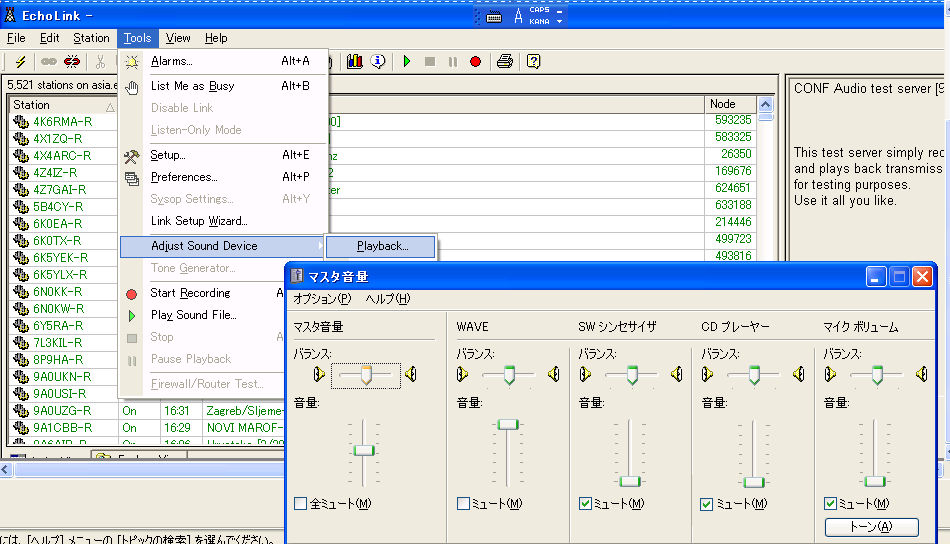
Task: Click the pause toolbar button
Action: tap(453, 61)
